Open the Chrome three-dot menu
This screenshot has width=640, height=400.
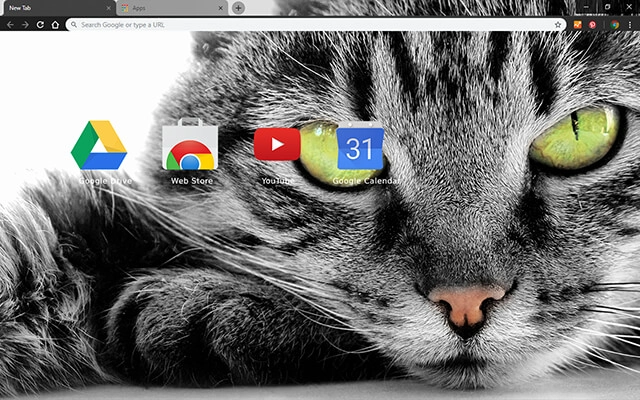click(630, 25)
